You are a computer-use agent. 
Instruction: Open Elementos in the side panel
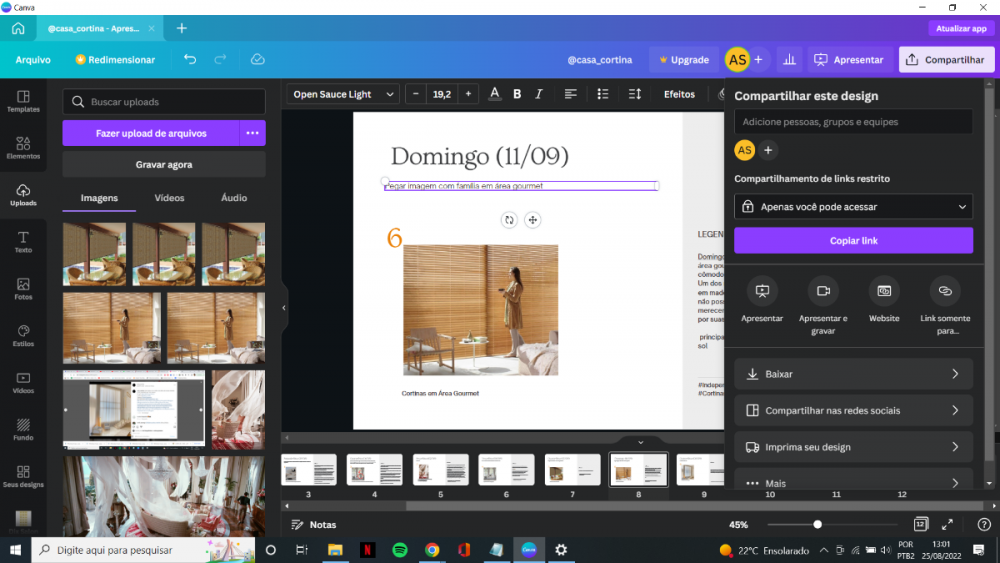click(x=23, y=148)
